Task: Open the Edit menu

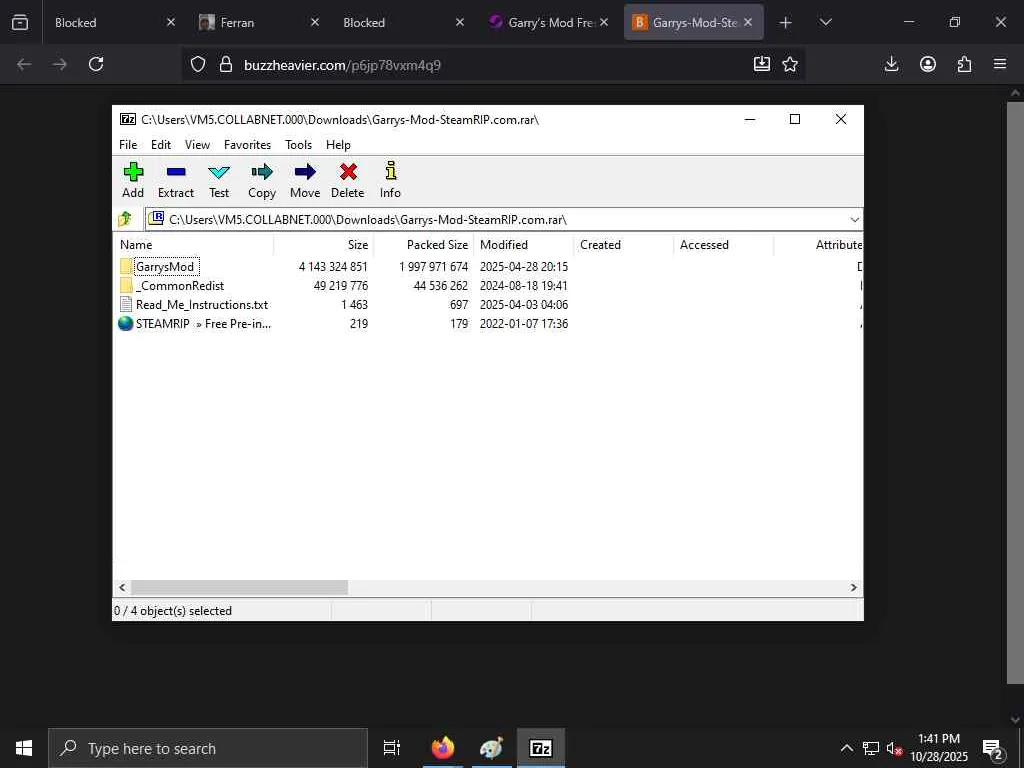Action: pyautogui.click(x=161, y=144)
